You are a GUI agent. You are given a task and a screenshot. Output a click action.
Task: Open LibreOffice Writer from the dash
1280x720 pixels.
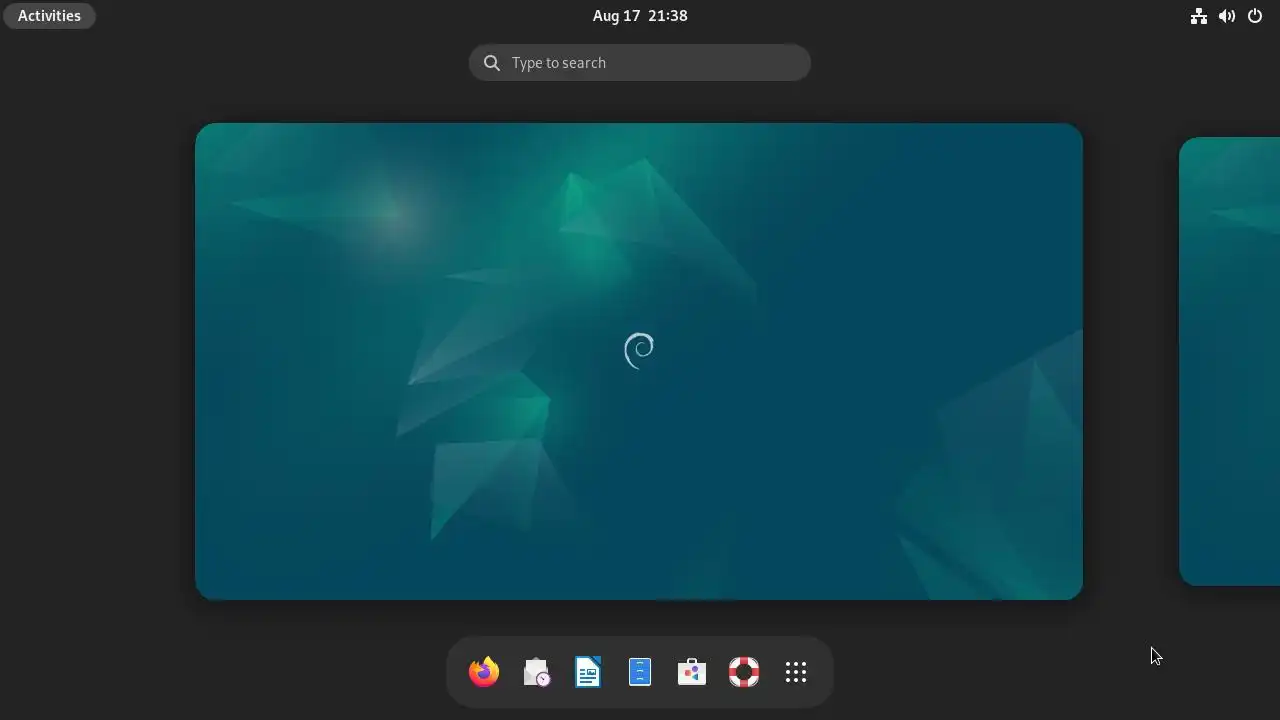click(x=588, y=672)
